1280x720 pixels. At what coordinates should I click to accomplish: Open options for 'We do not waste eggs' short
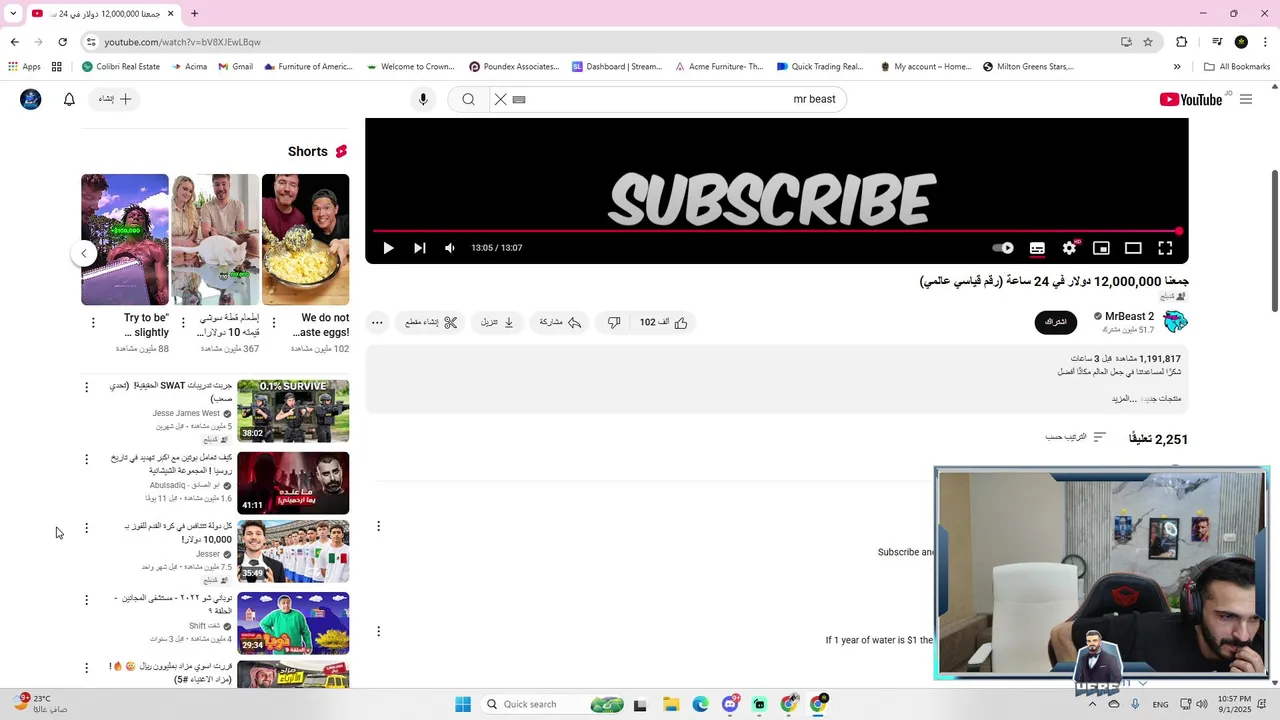coord(274,323)
